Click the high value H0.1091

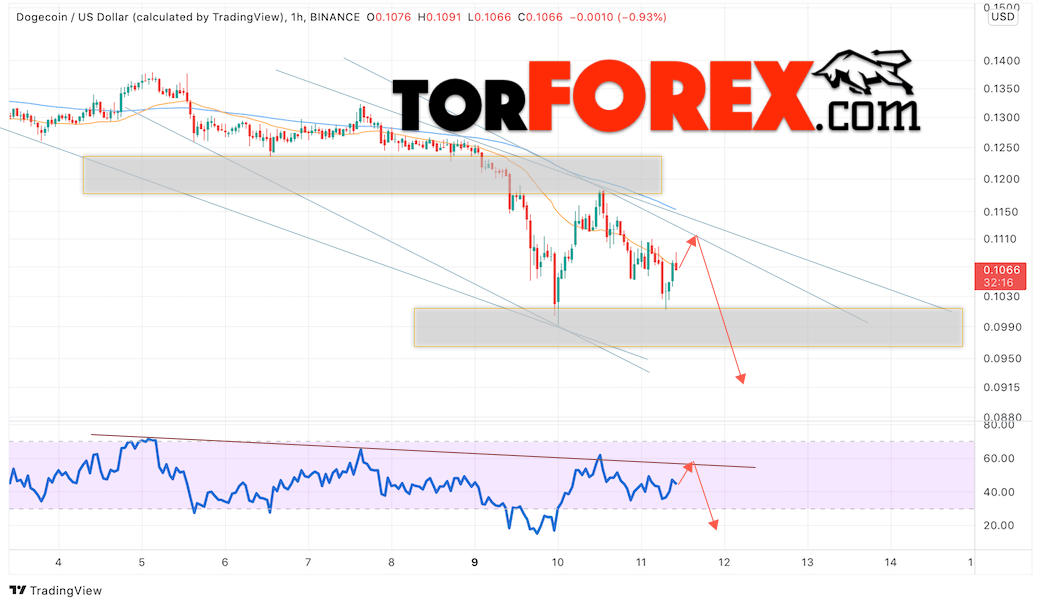(x=440, y=17)
